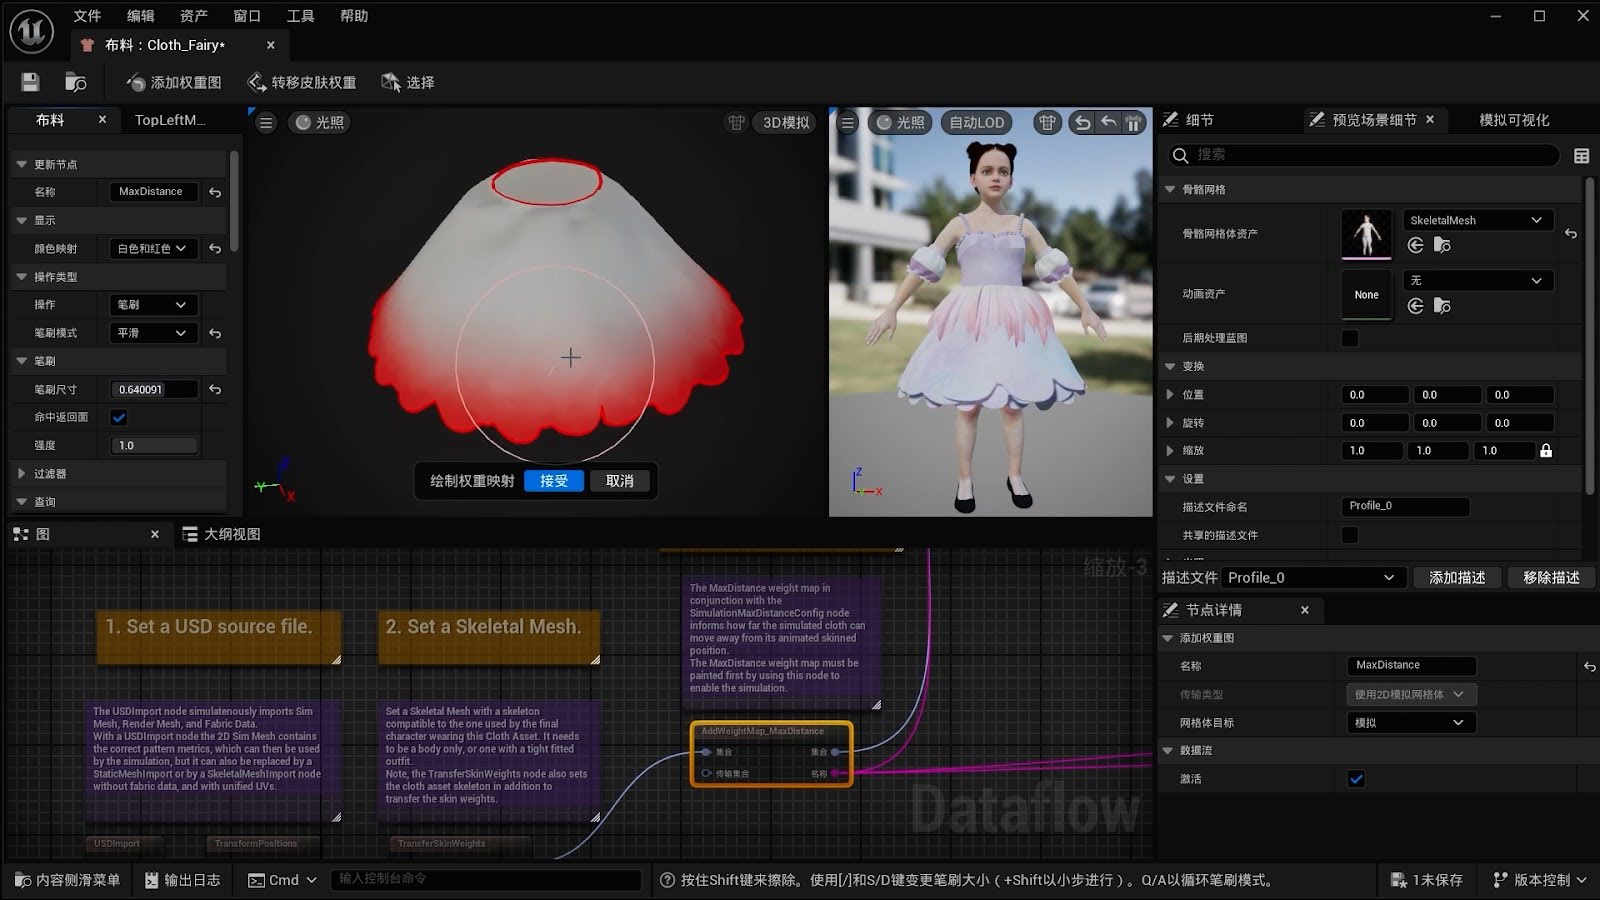
Task: Click the 笔刷尺寸 value slider
Action: point(153,389)
